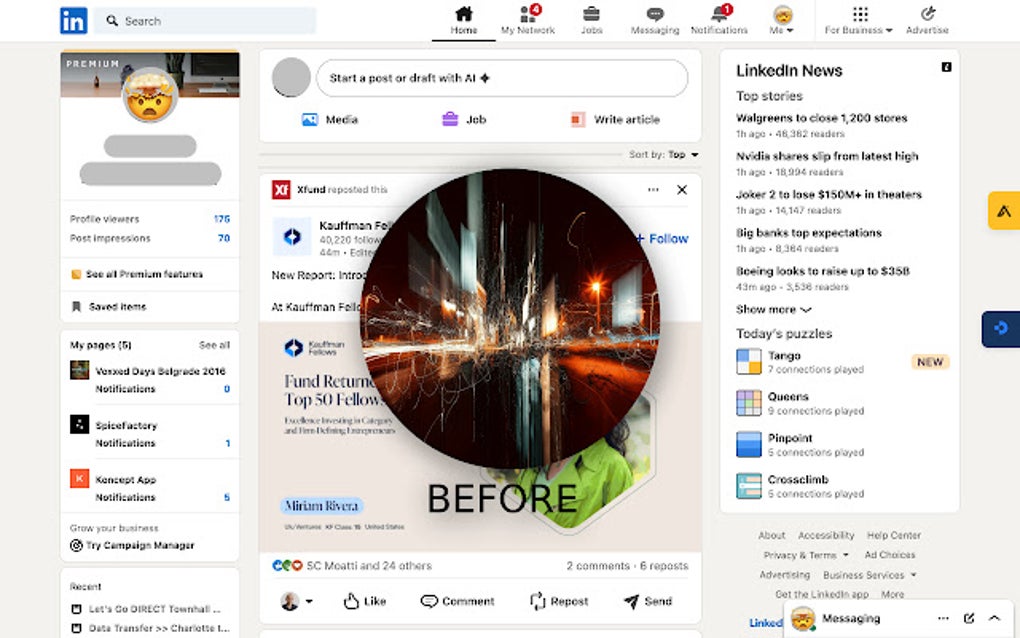Open the Me profile dropdown
The image size is (1020, 638).
point(782,16)
